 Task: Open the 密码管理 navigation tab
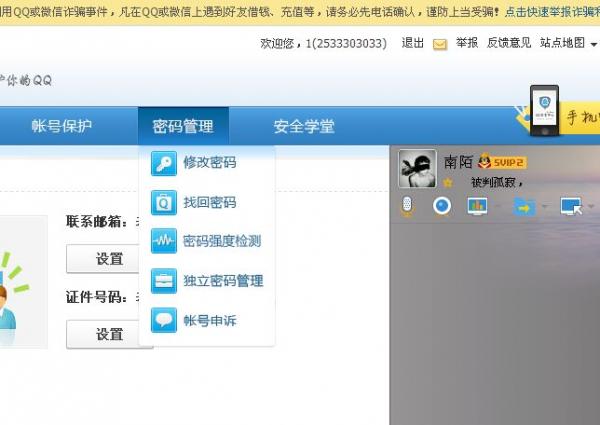click(x=183, y=126)
